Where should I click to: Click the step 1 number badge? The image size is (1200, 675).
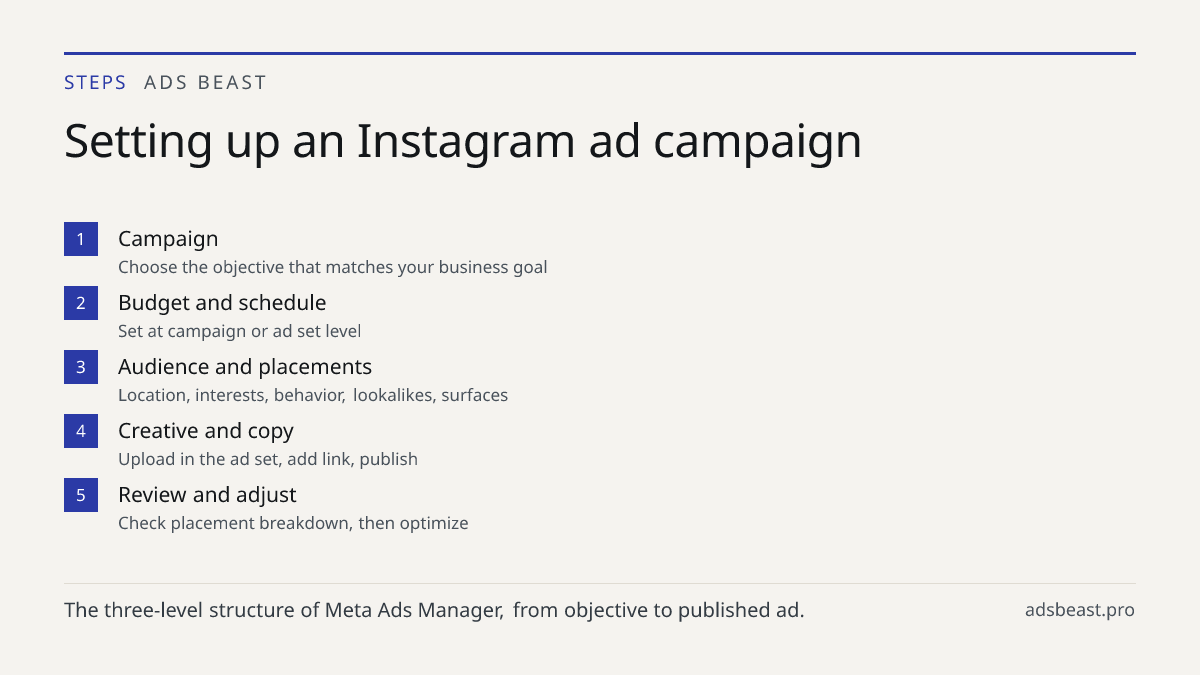(x=81, y=239)
